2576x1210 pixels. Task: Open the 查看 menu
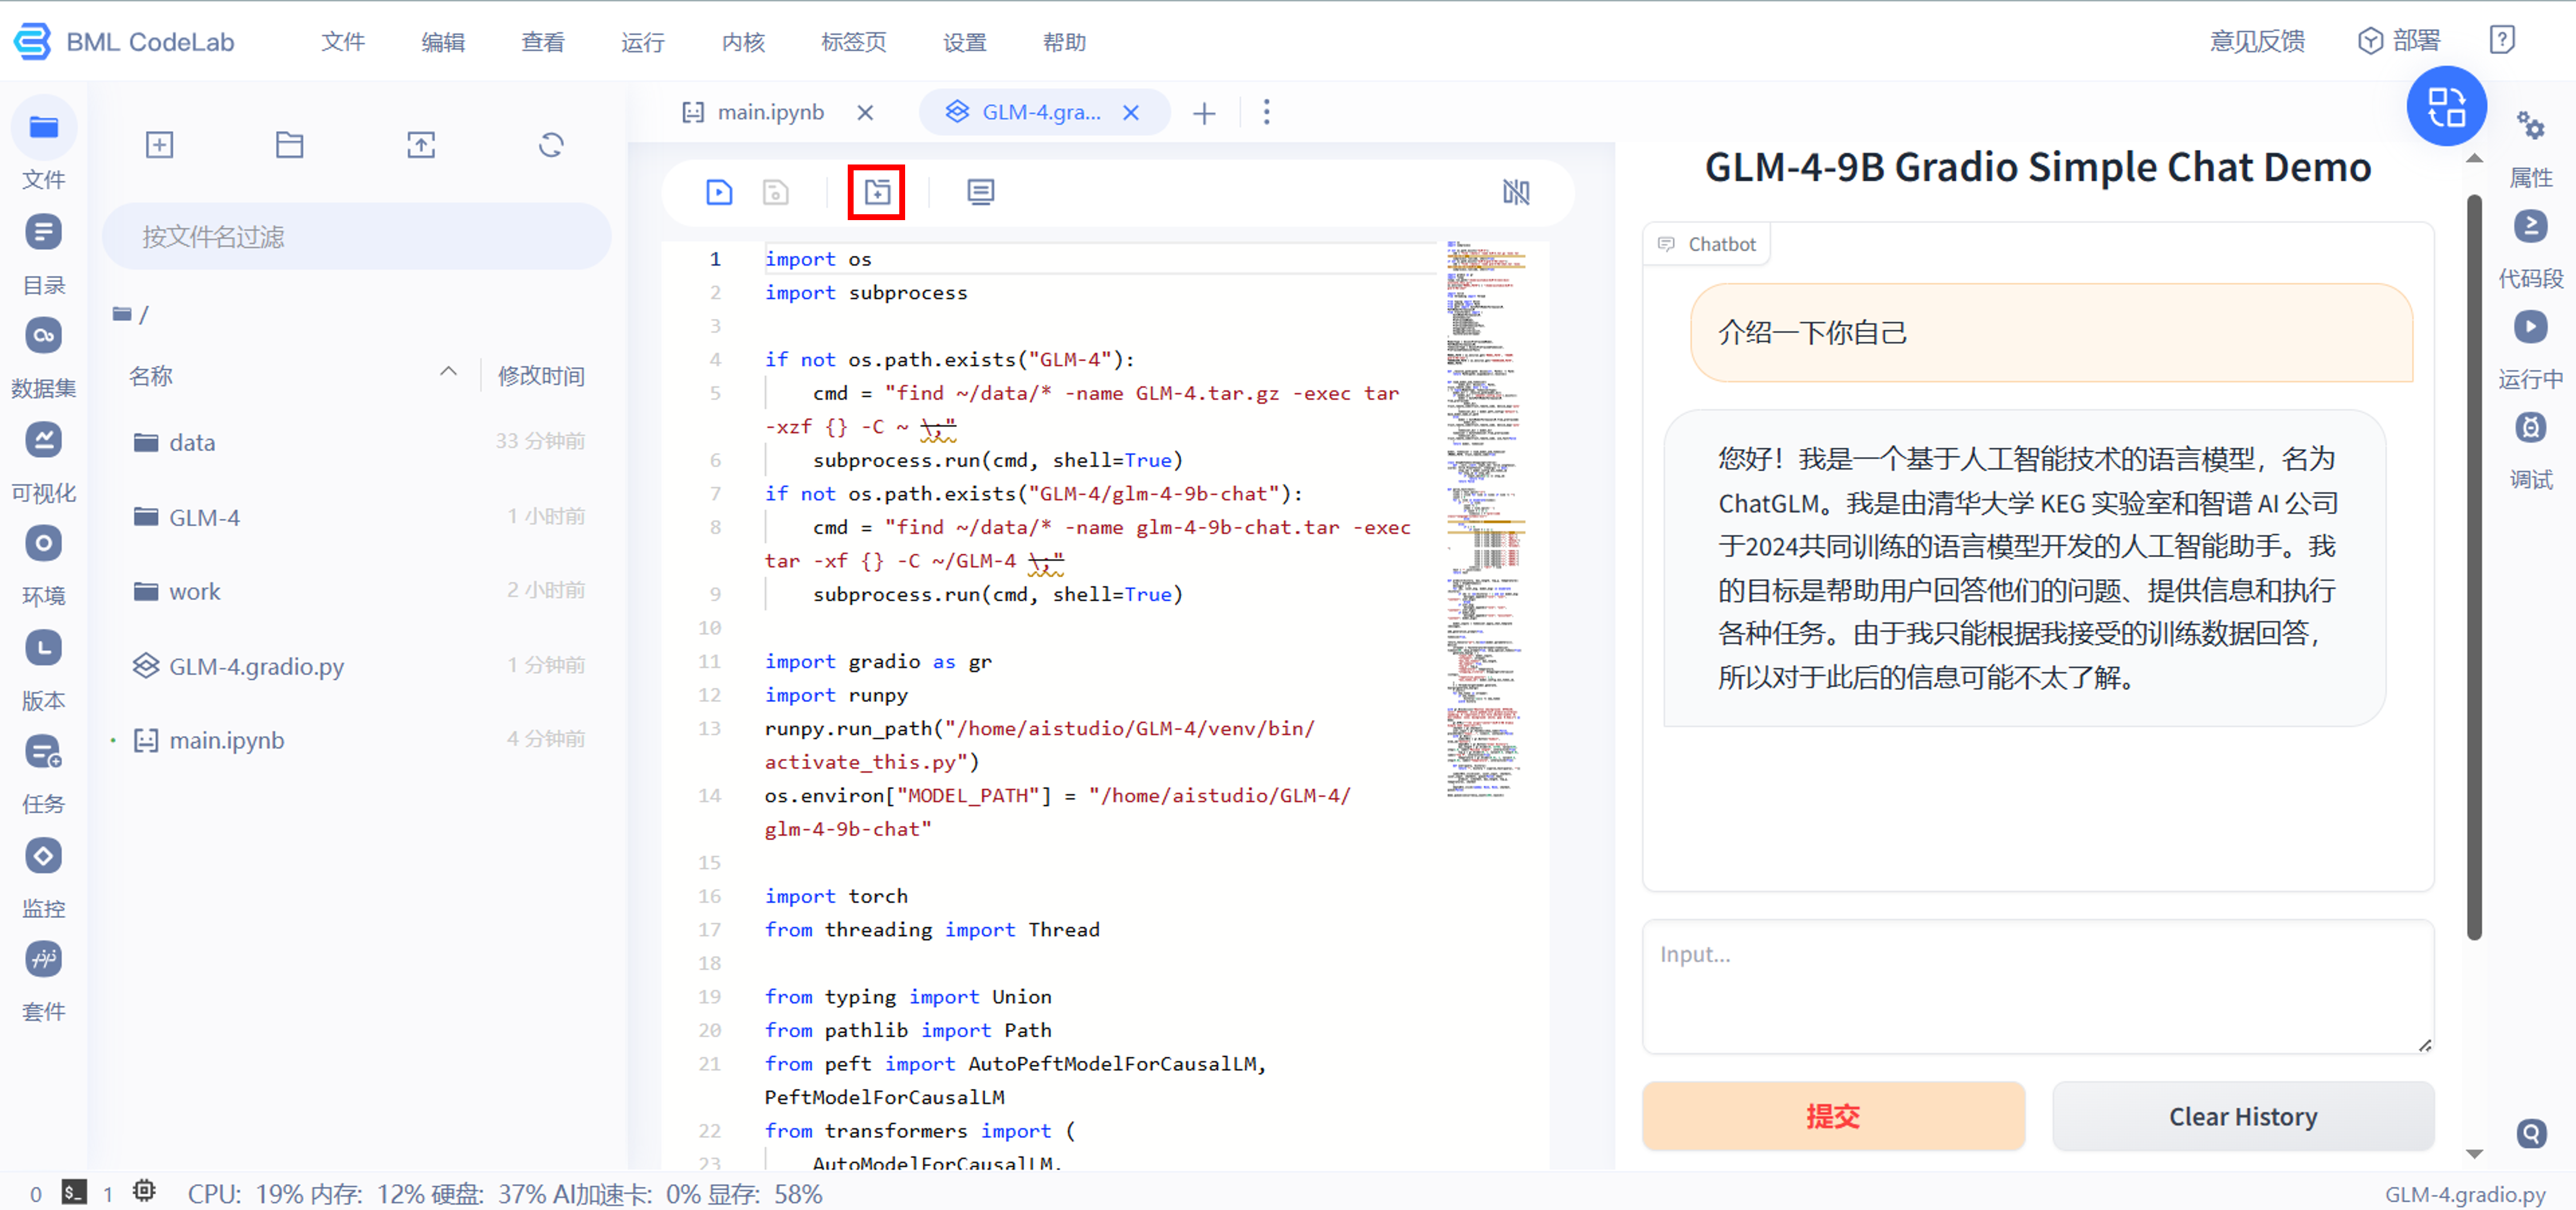(x=543, y=42)
